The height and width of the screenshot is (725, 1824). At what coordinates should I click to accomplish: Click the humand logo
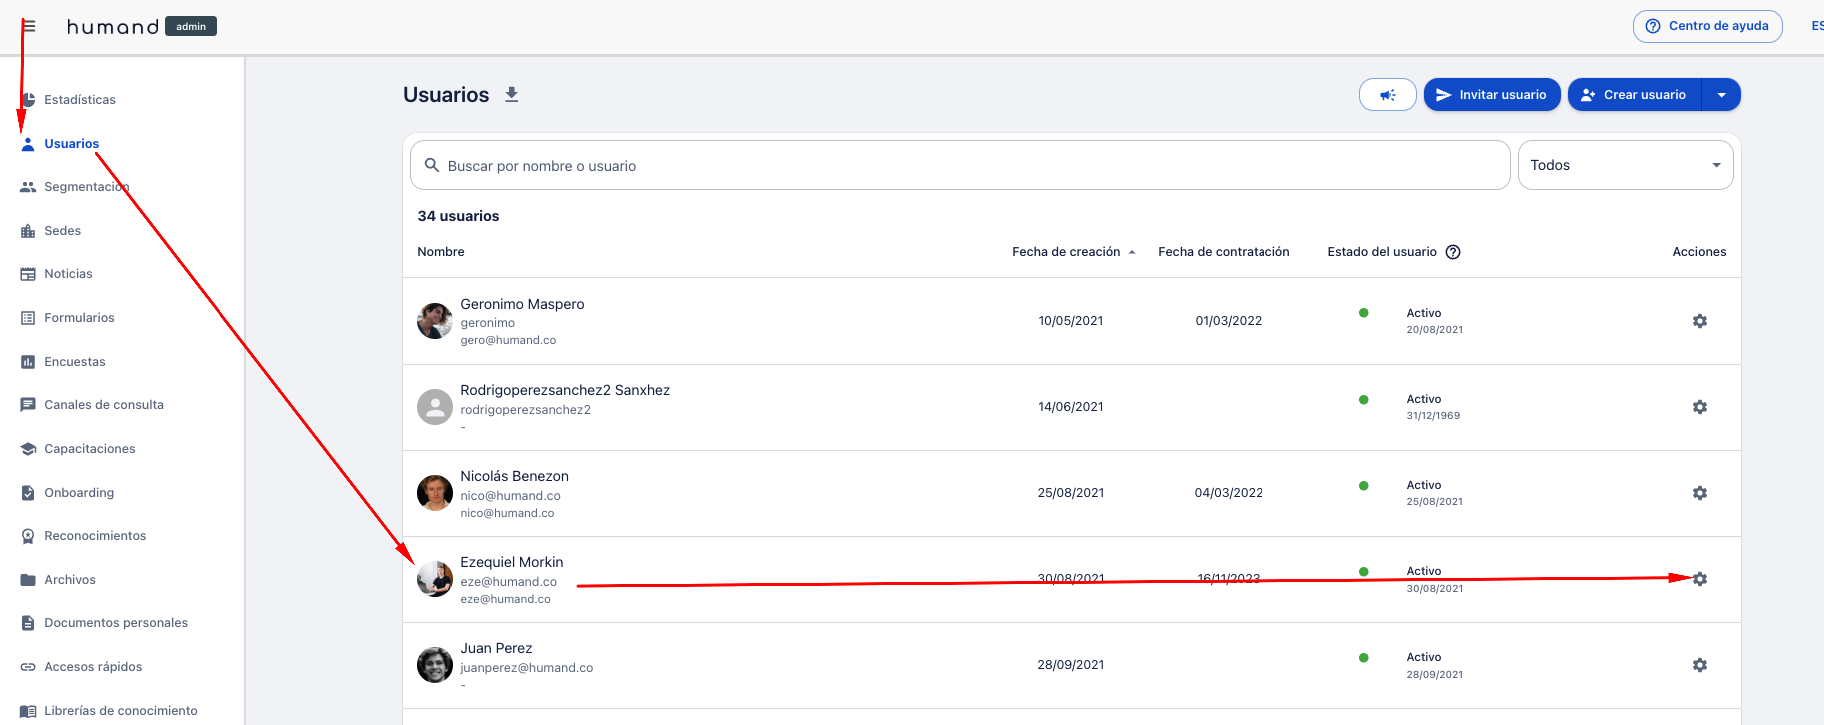[113, 27]
